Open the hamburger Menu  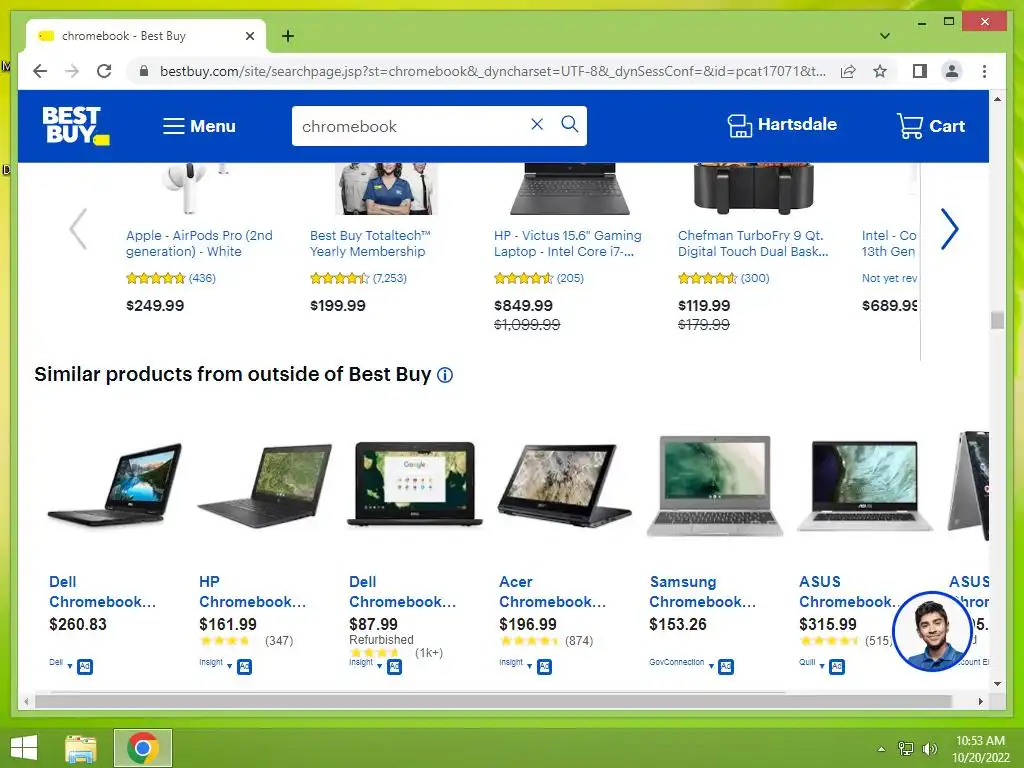199,126
